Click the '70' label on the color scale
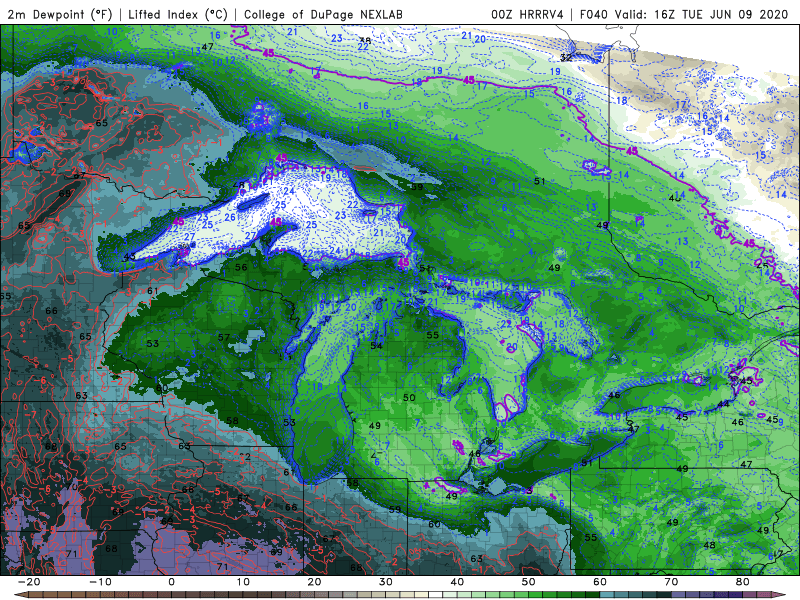Screen dimensions: 800x600 [671, 582]
